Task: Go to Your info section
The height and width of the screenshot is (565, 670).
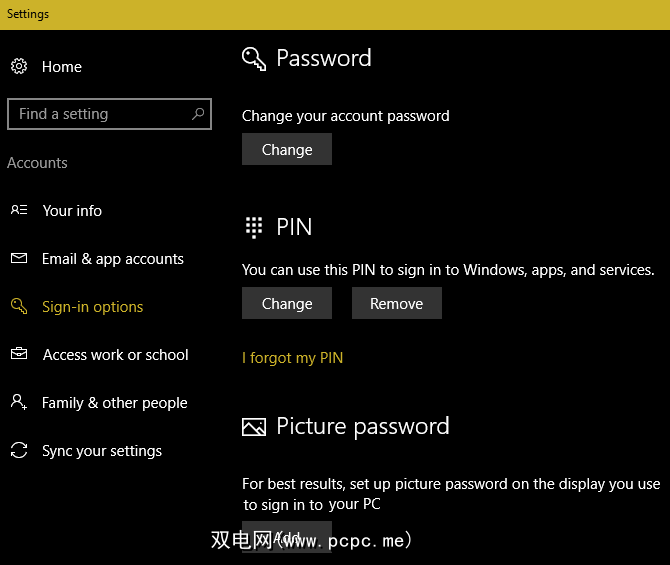Action: click(x=72, y=211)
